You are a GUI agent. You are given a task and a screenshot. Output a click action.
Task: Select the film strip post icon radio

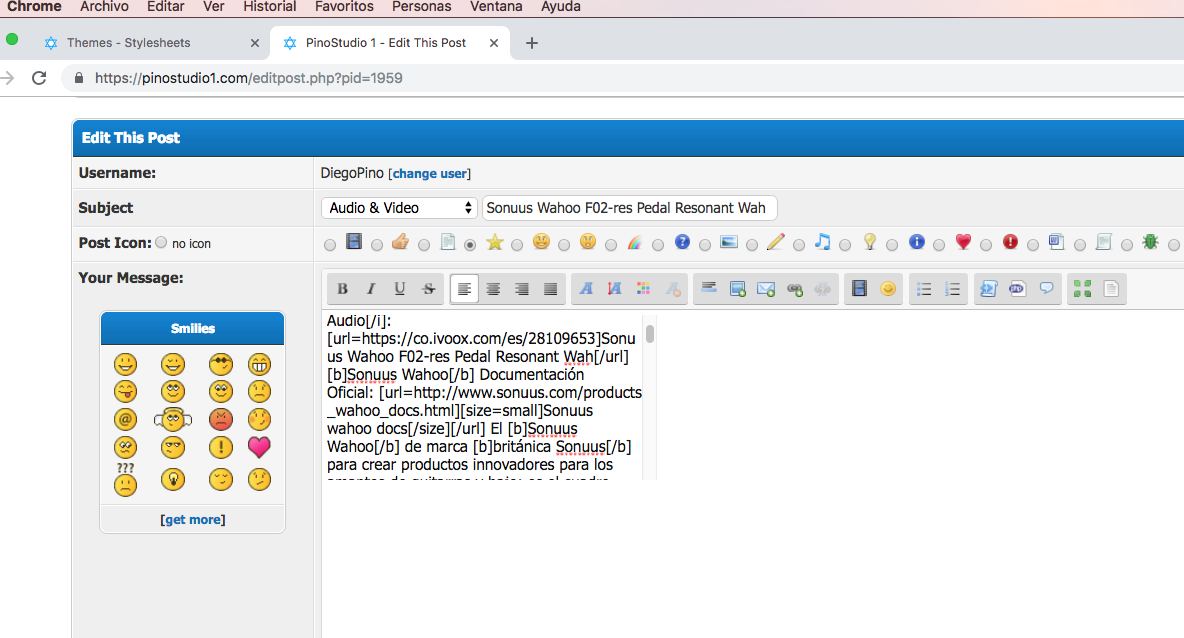click(330, 245)
